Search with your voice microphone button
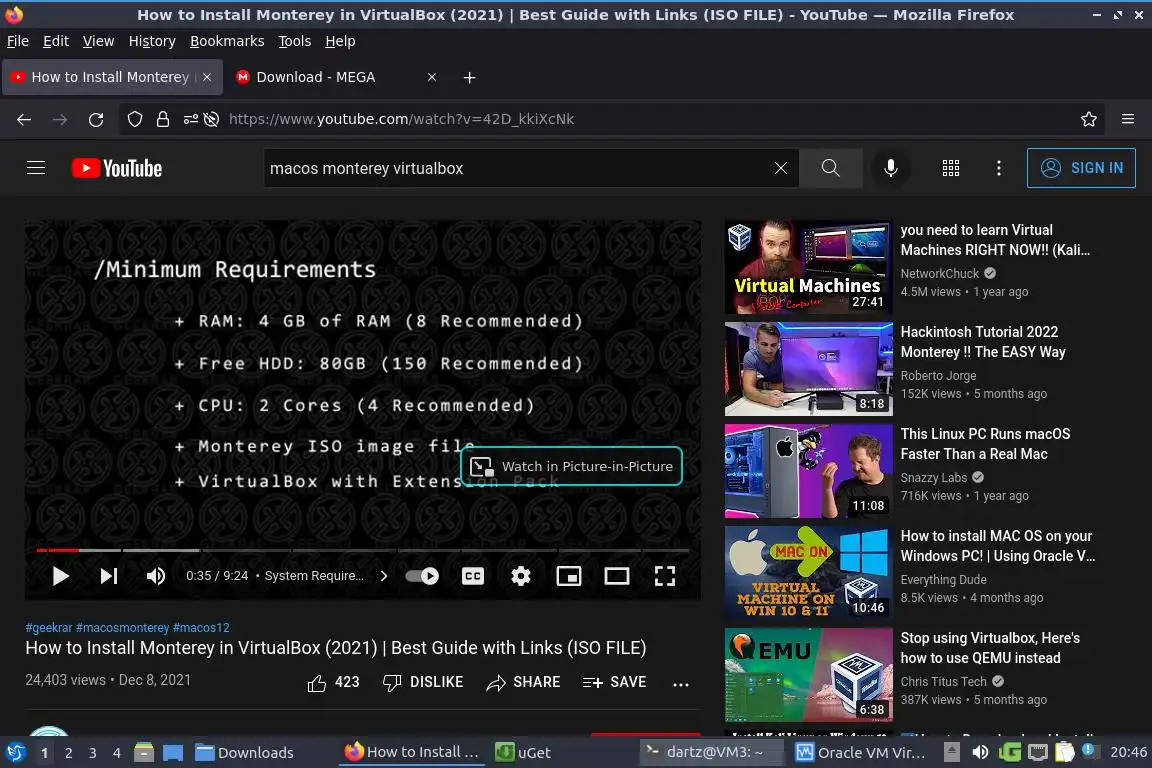This screenshot has height=768, width=1152. 890,168
